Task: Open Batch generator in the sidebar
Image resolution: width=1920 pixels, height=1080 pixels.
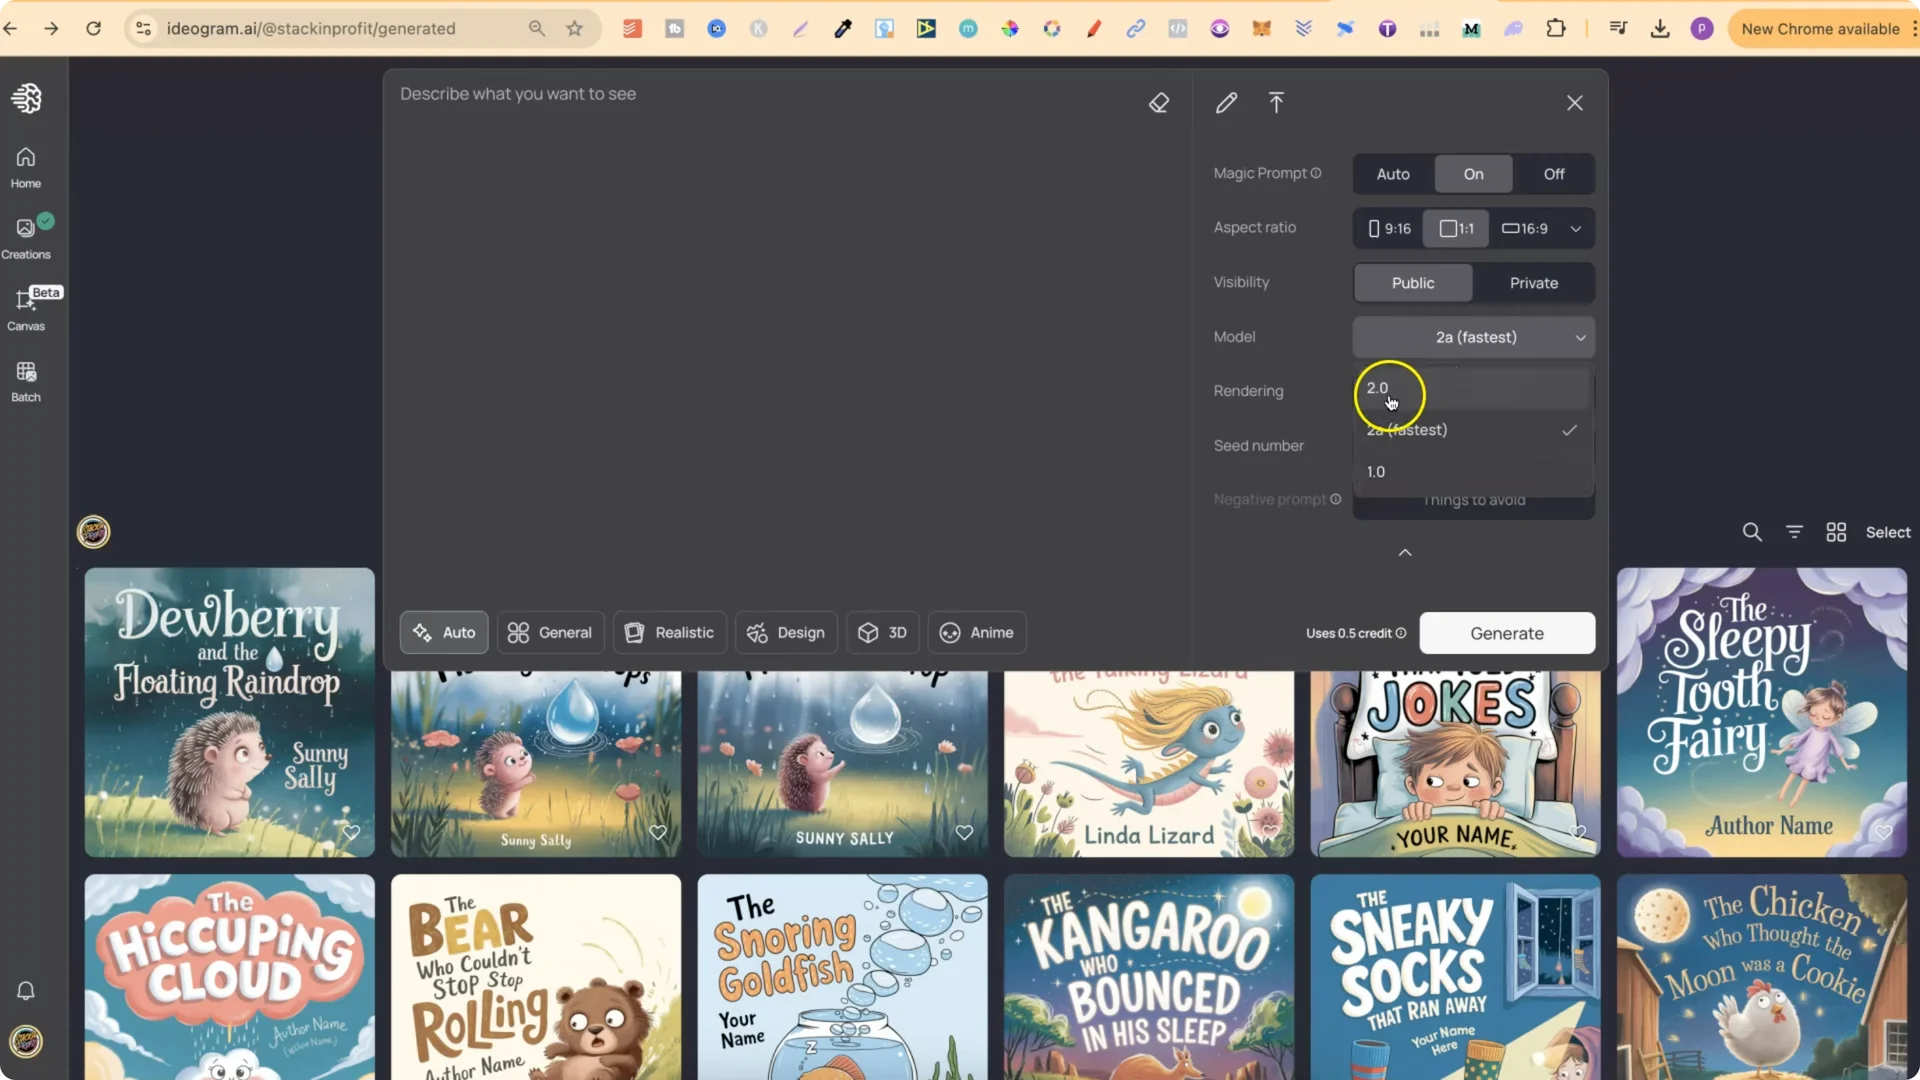Action: click(x=26, y=381)
